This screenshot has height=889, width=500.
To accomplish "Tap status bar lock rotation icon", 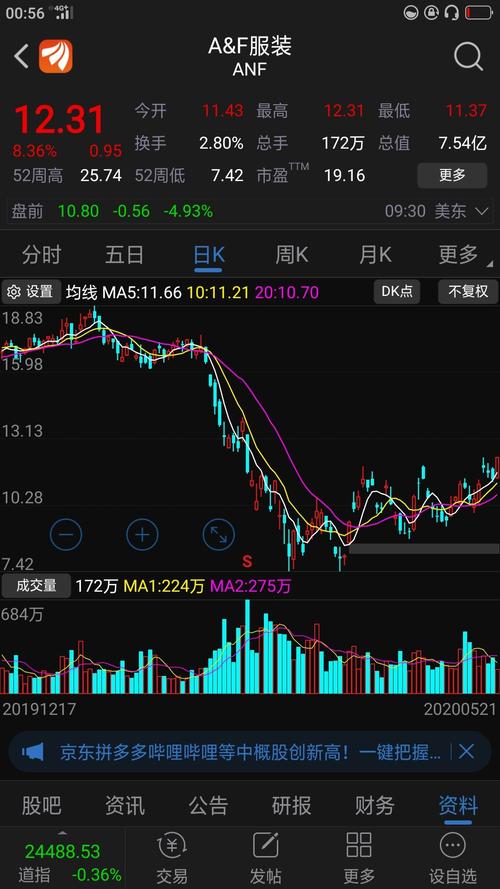I will tap(431, 12).
